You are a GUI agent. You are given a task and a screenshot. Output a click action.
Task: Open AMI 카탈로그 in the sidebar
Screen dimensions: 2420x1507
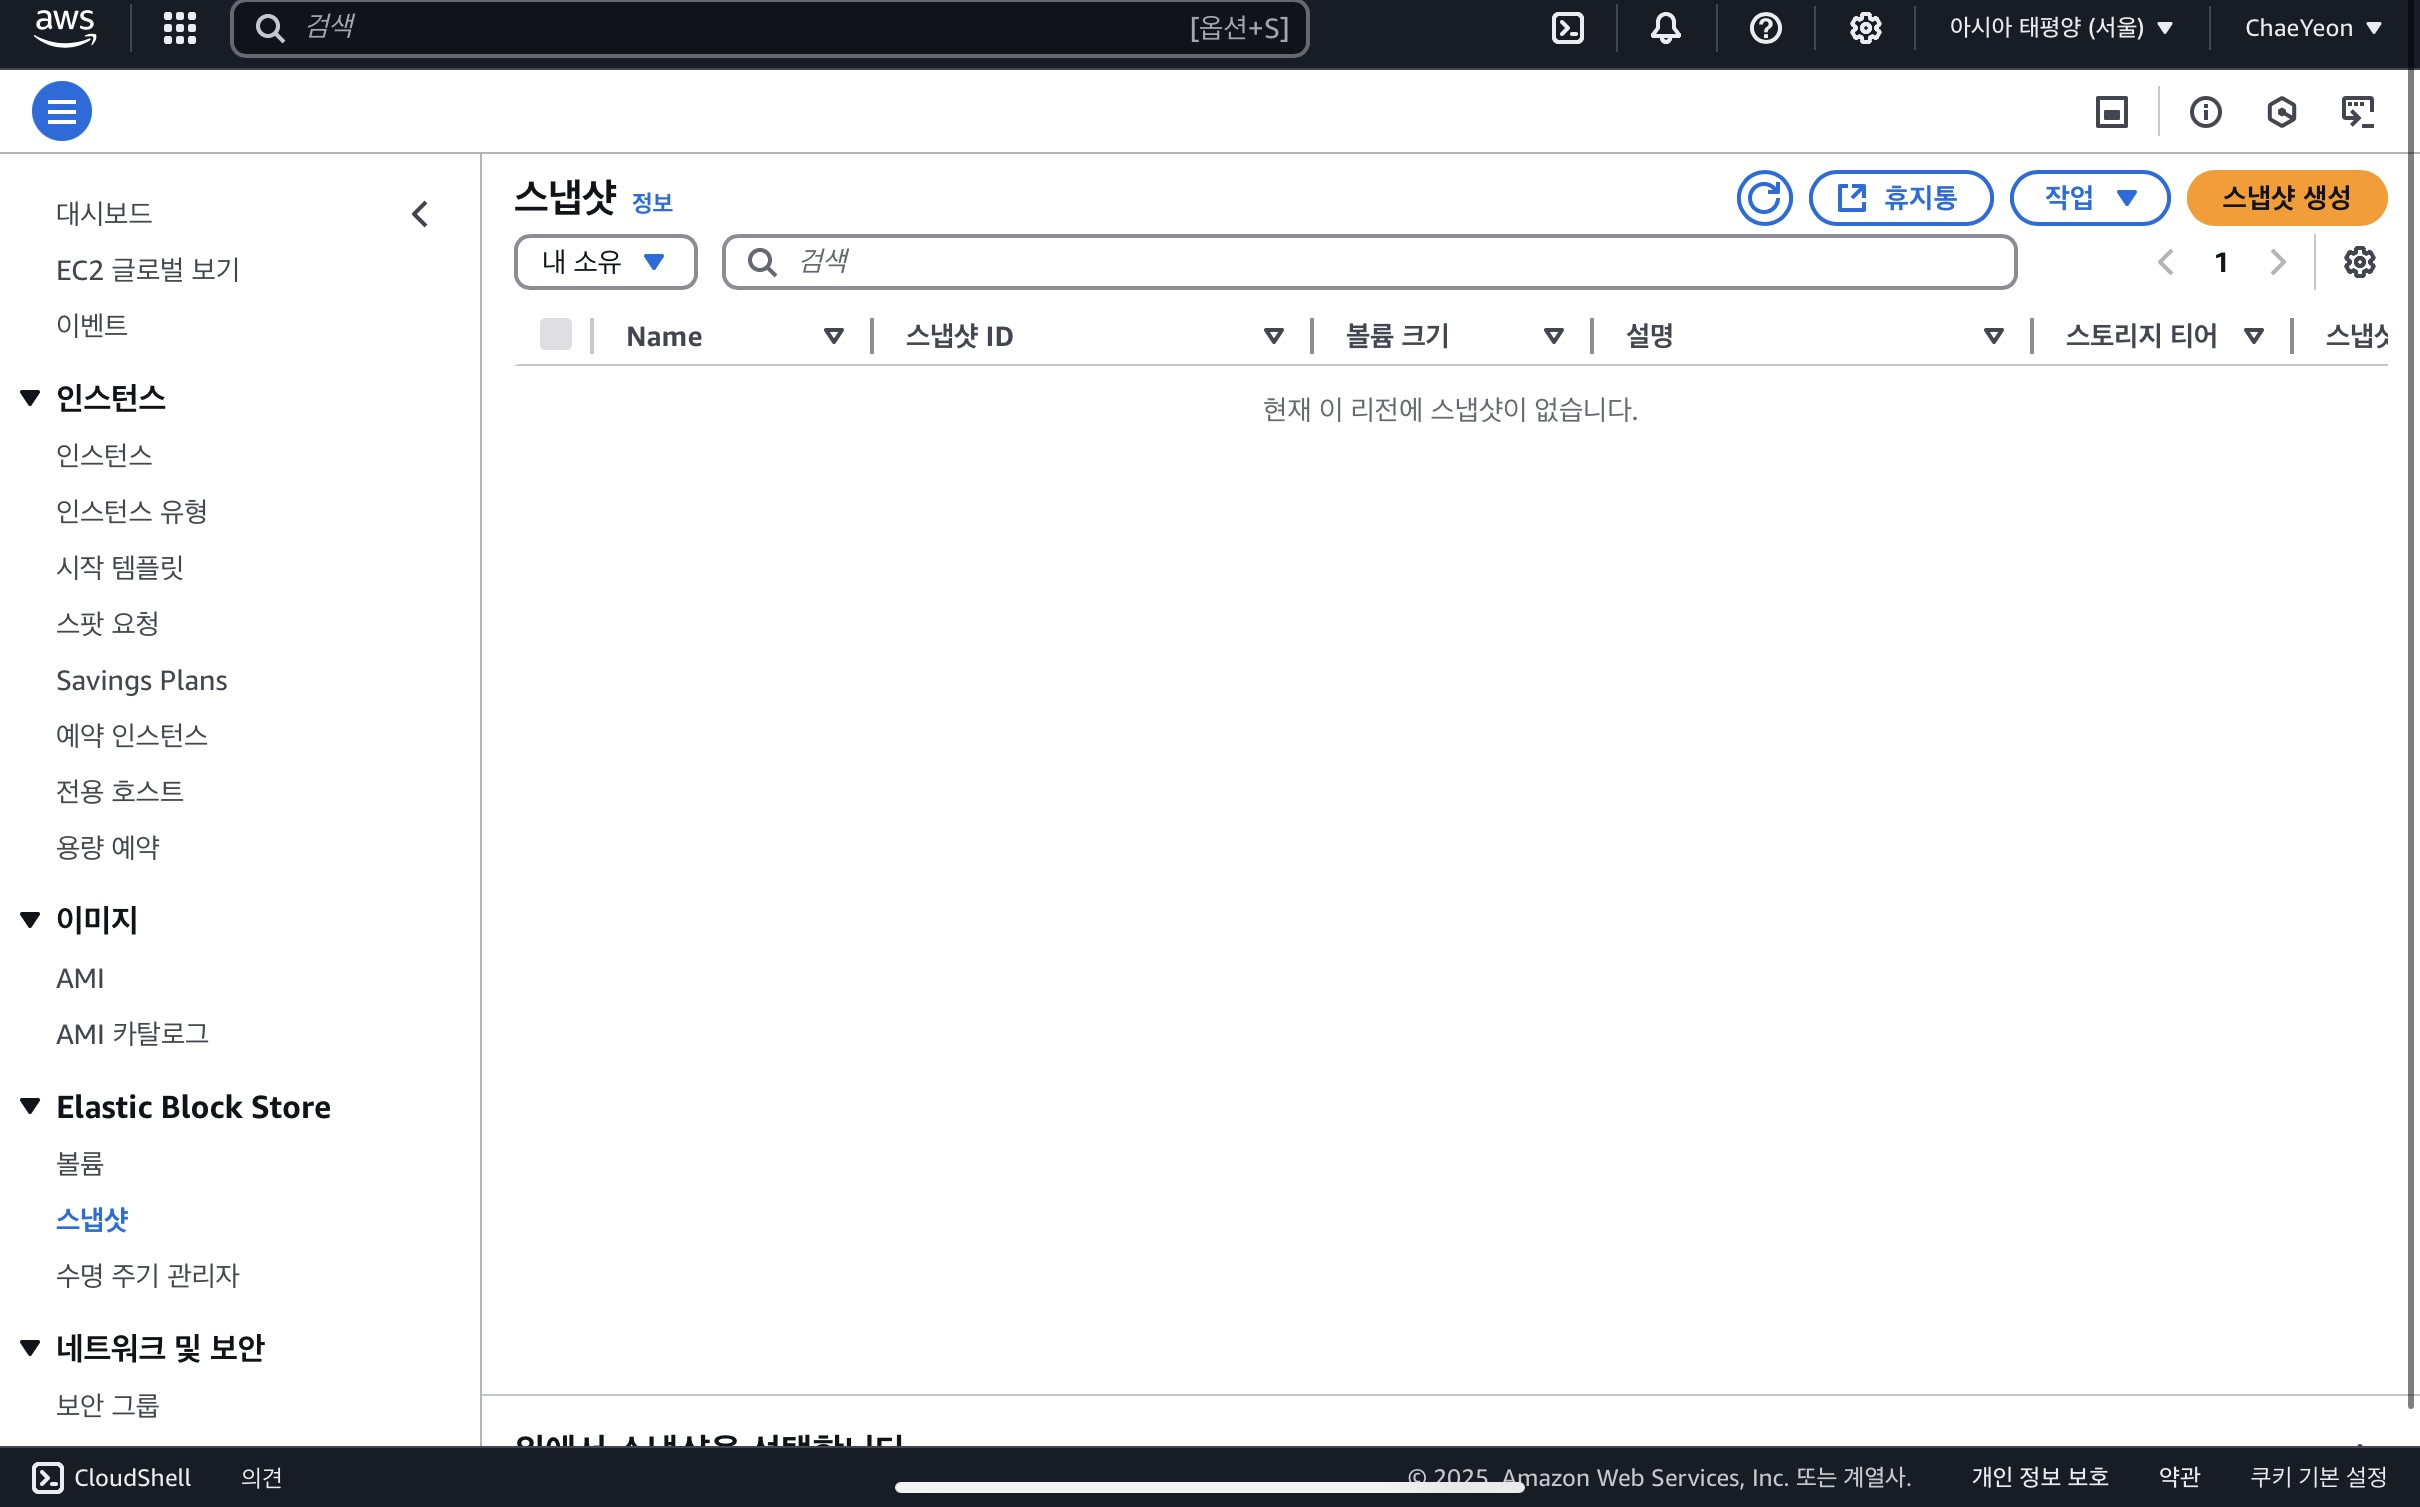132,1034
